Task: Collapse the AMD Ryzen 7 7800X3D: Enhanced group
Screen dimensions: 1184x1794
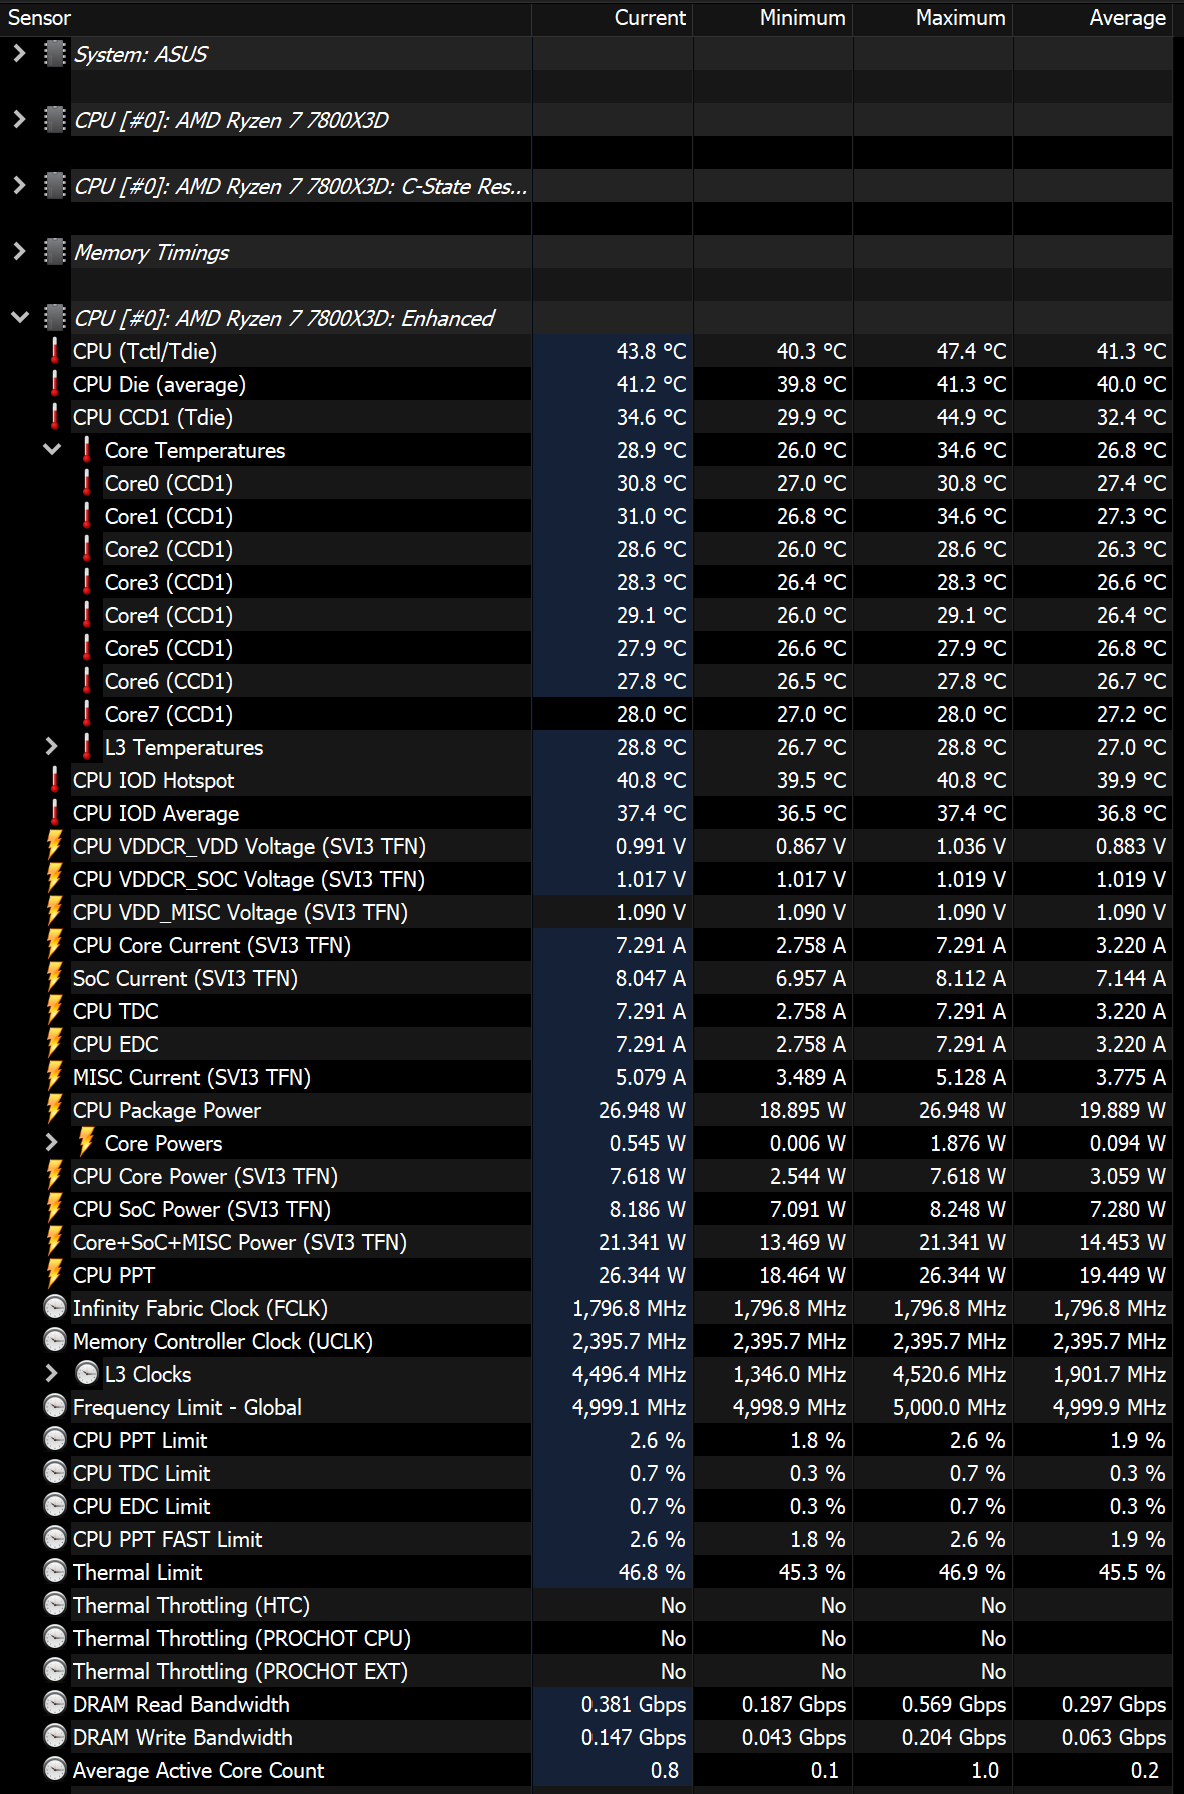Action: (19, 318)
